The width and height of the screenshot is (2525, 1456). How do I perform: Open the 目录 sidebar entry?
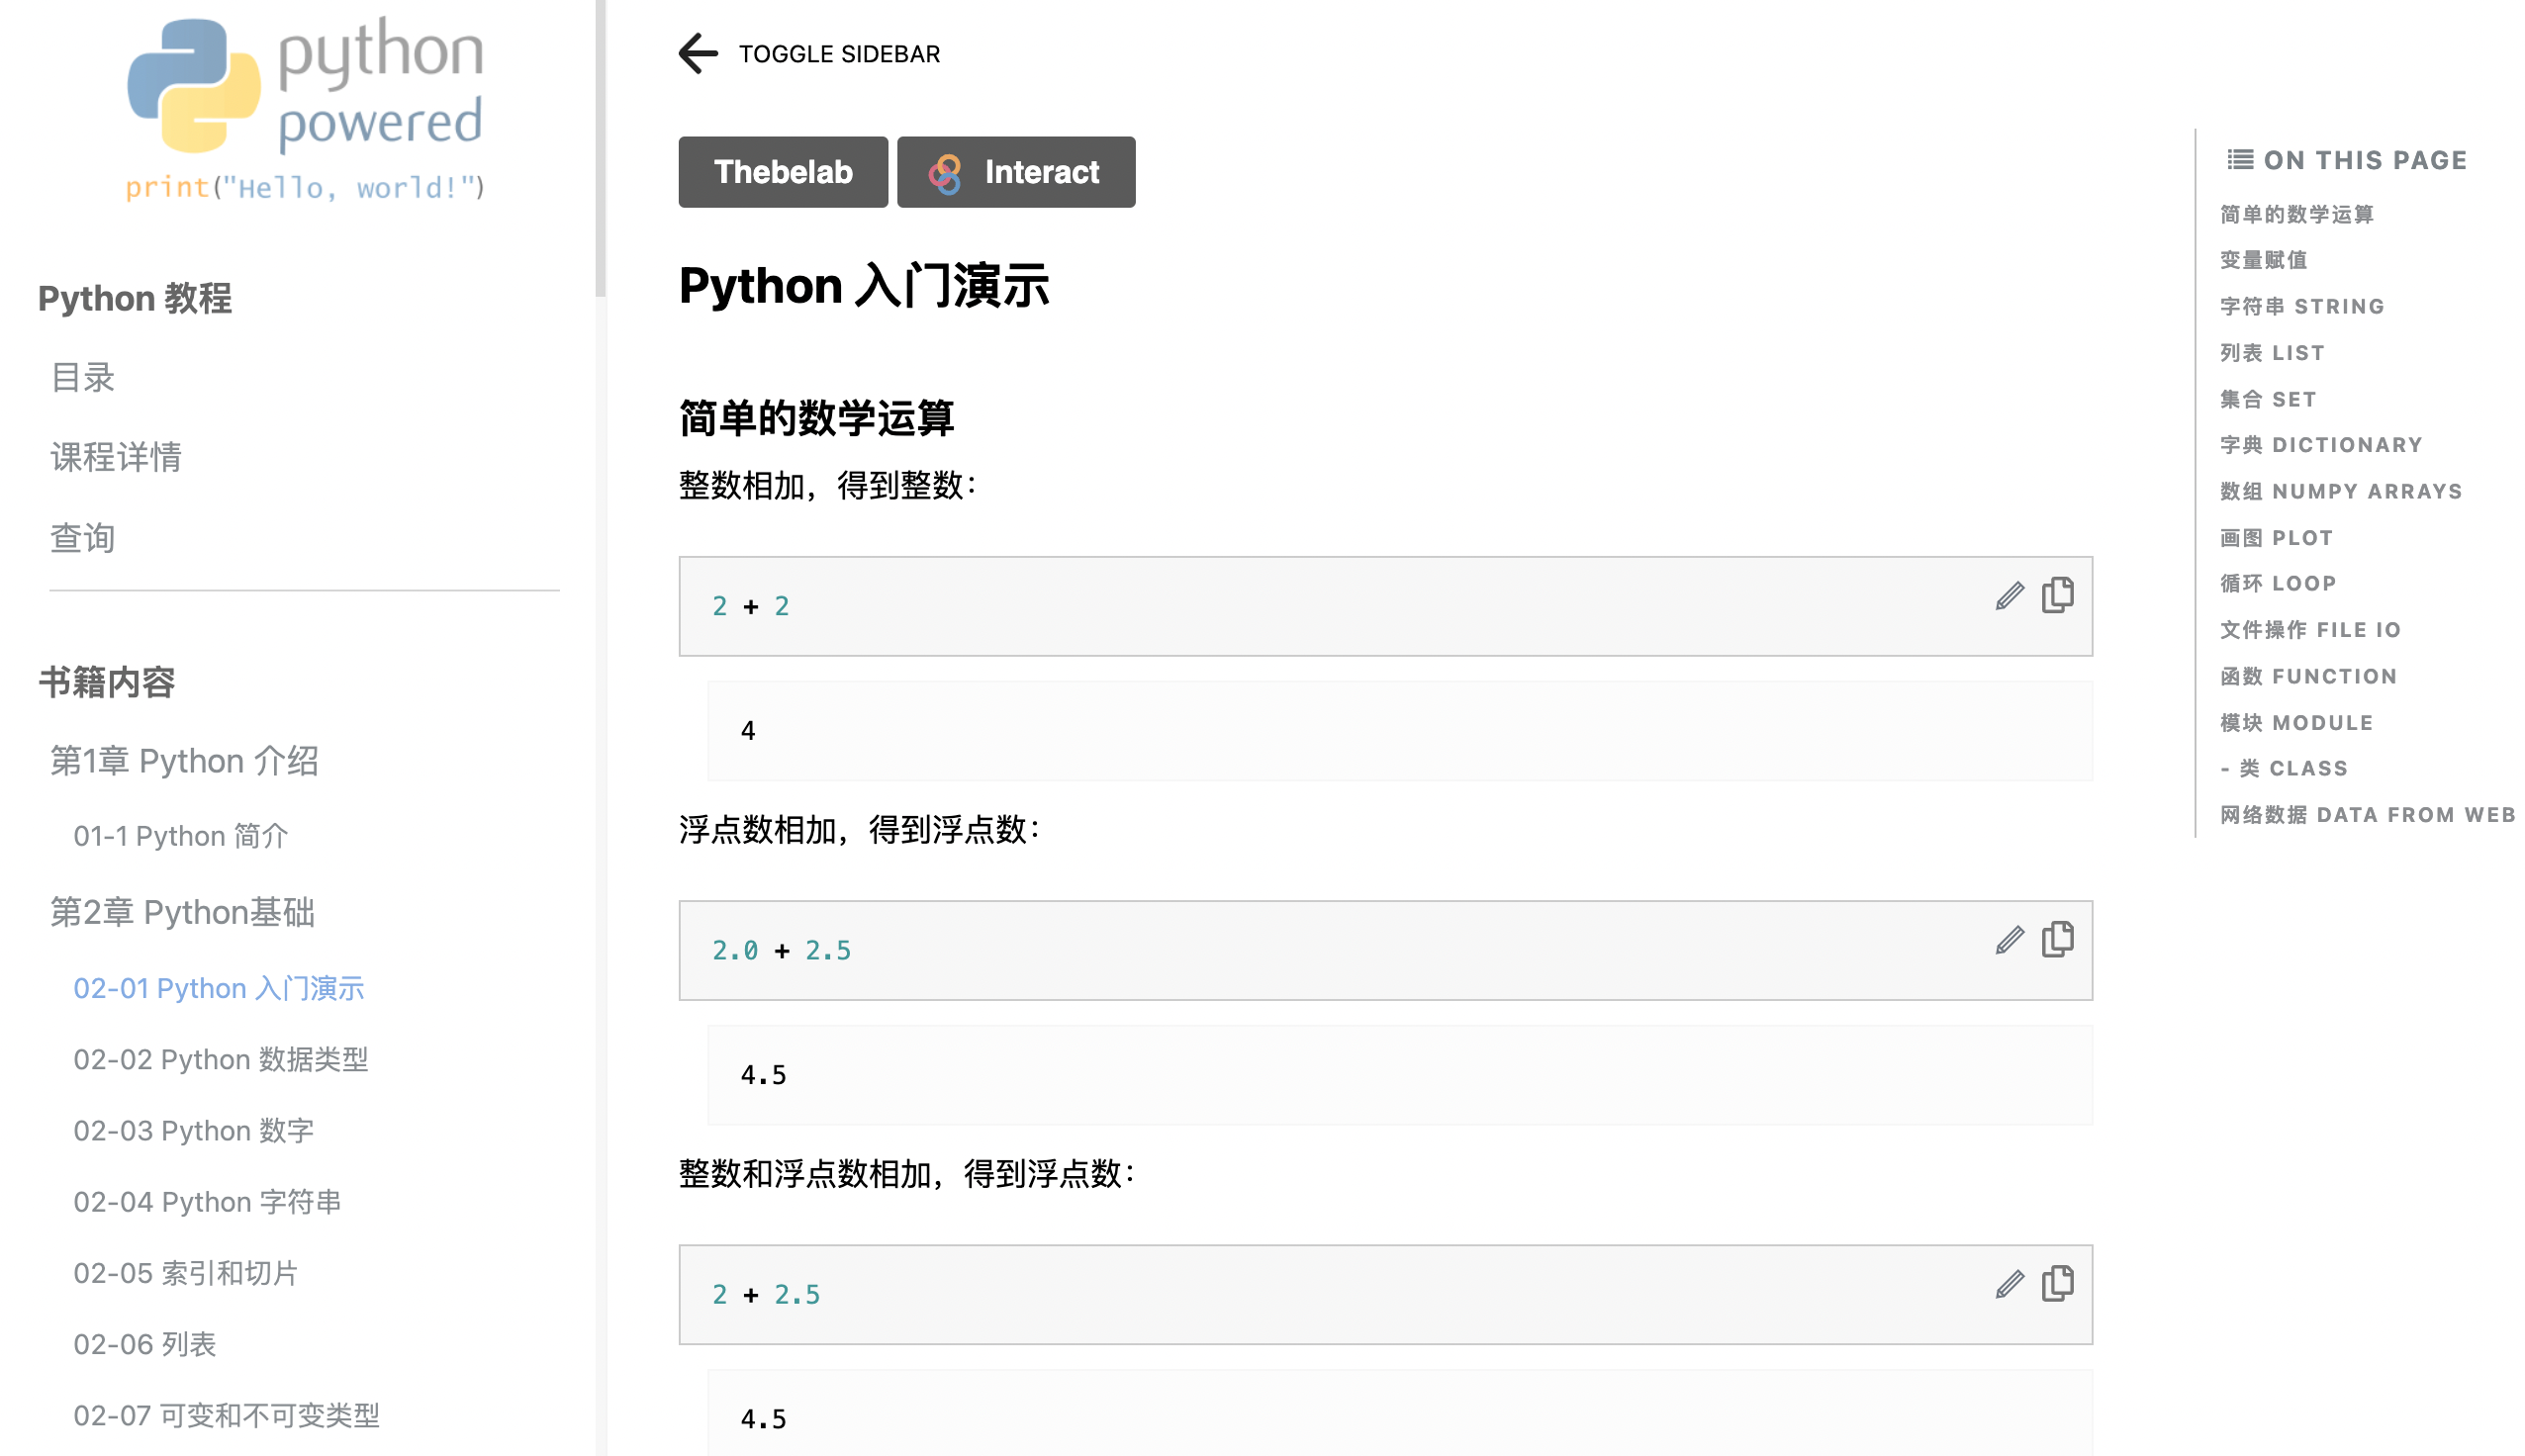[83, 378]
